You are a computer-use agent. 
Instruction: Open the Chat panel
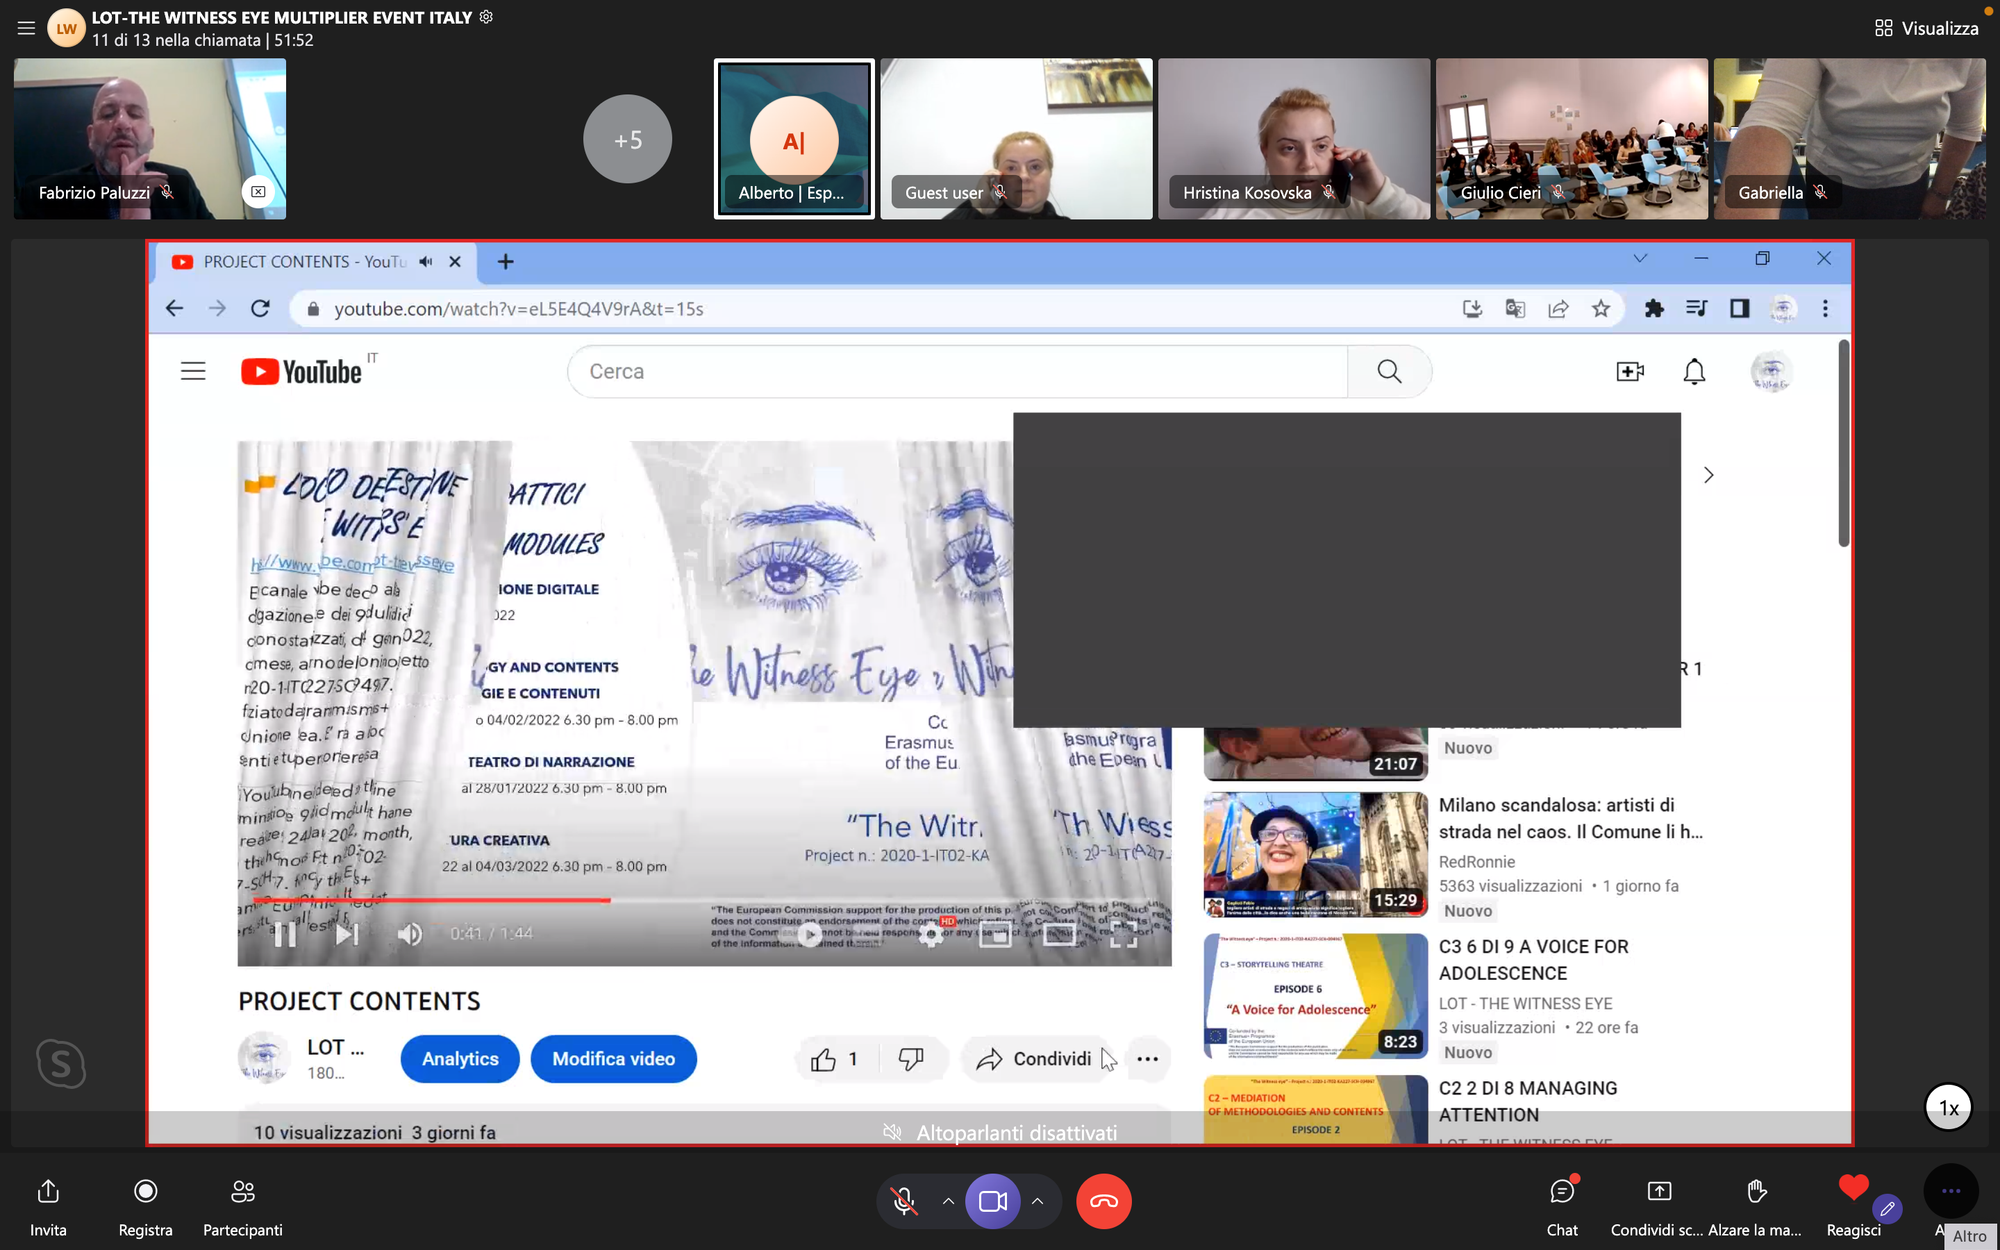point(1561,1192)
